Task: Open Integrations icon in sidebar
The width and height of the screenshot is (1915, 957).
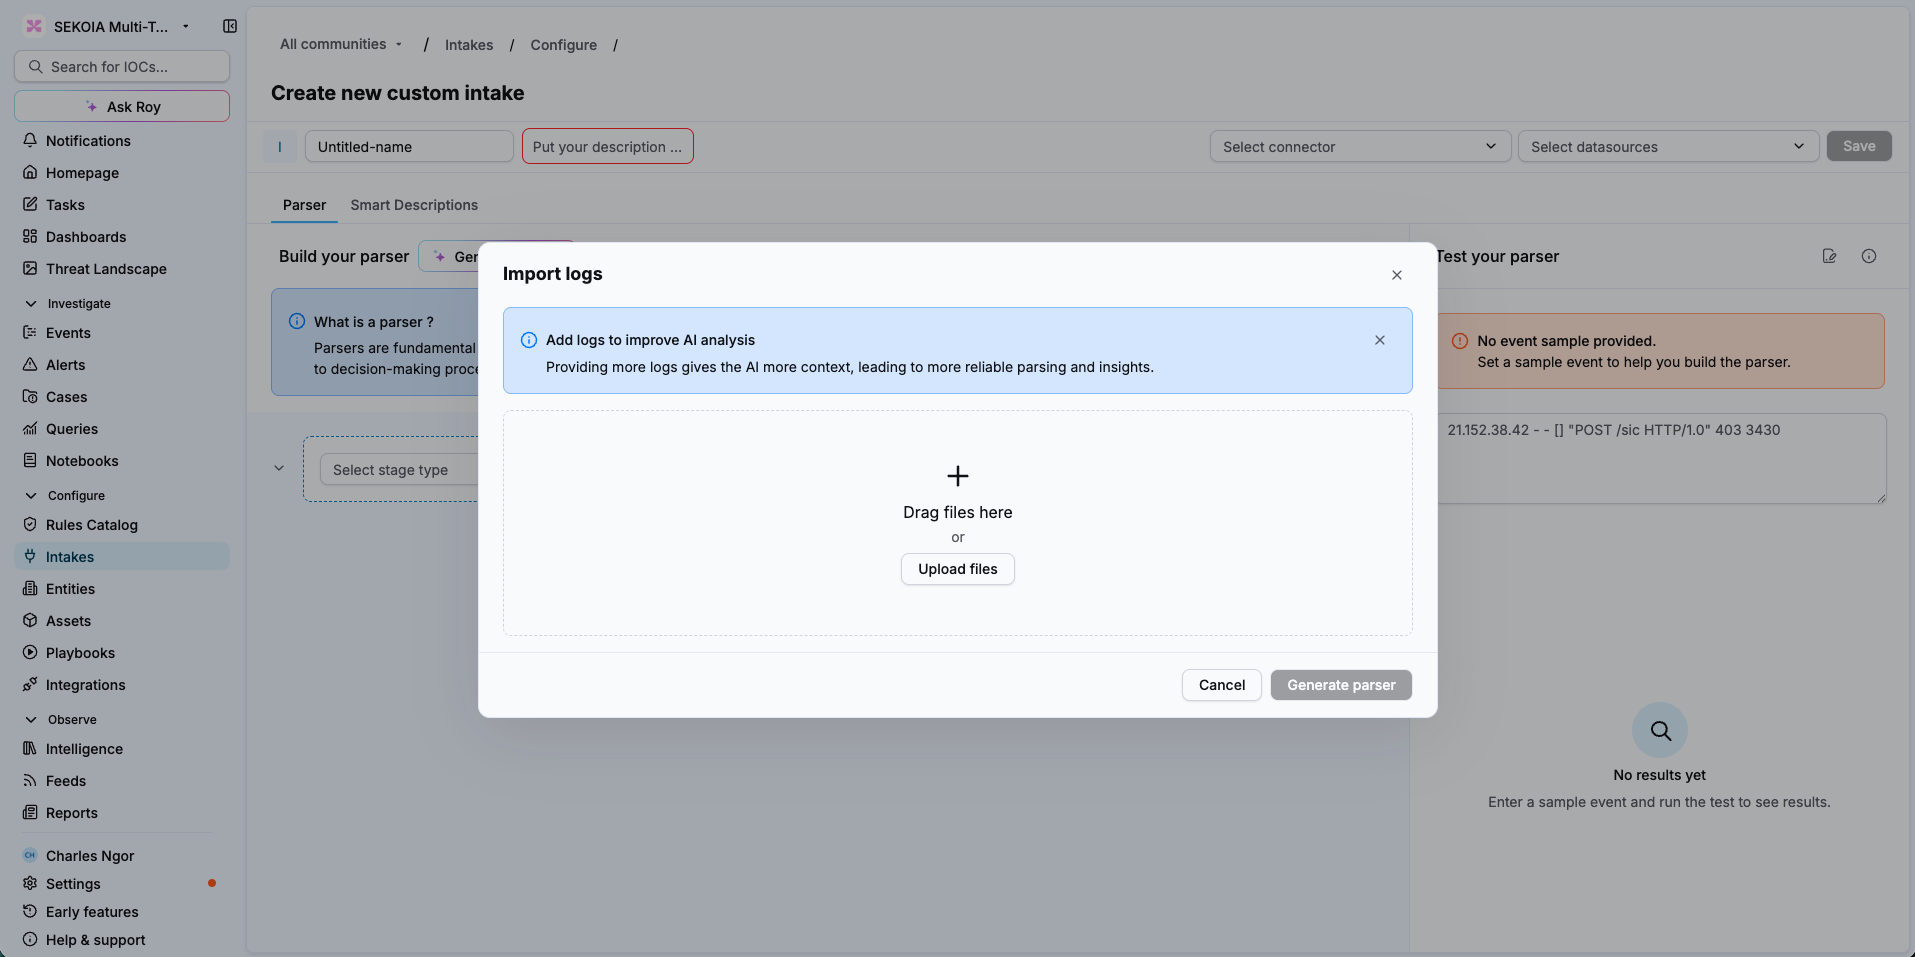Action: [x=30, y=685]
